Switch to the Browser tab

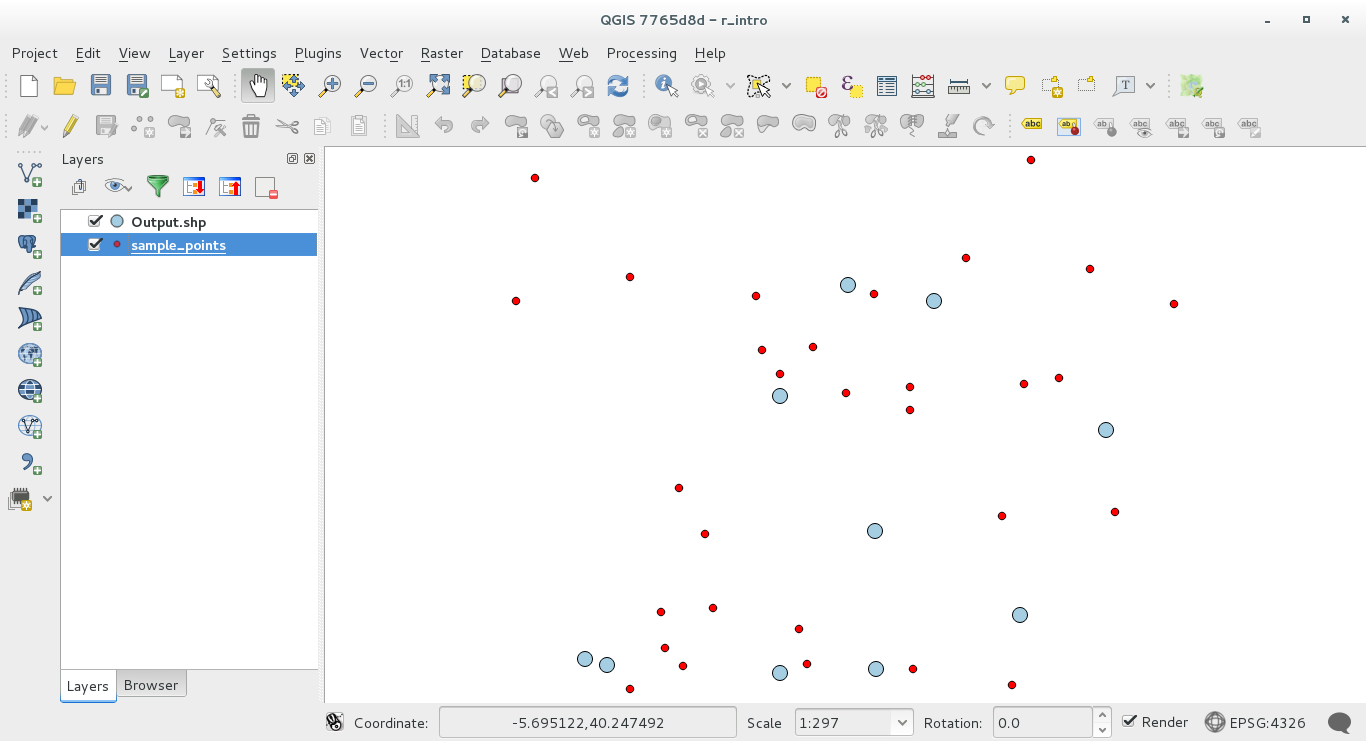click(x=151, y=685)
